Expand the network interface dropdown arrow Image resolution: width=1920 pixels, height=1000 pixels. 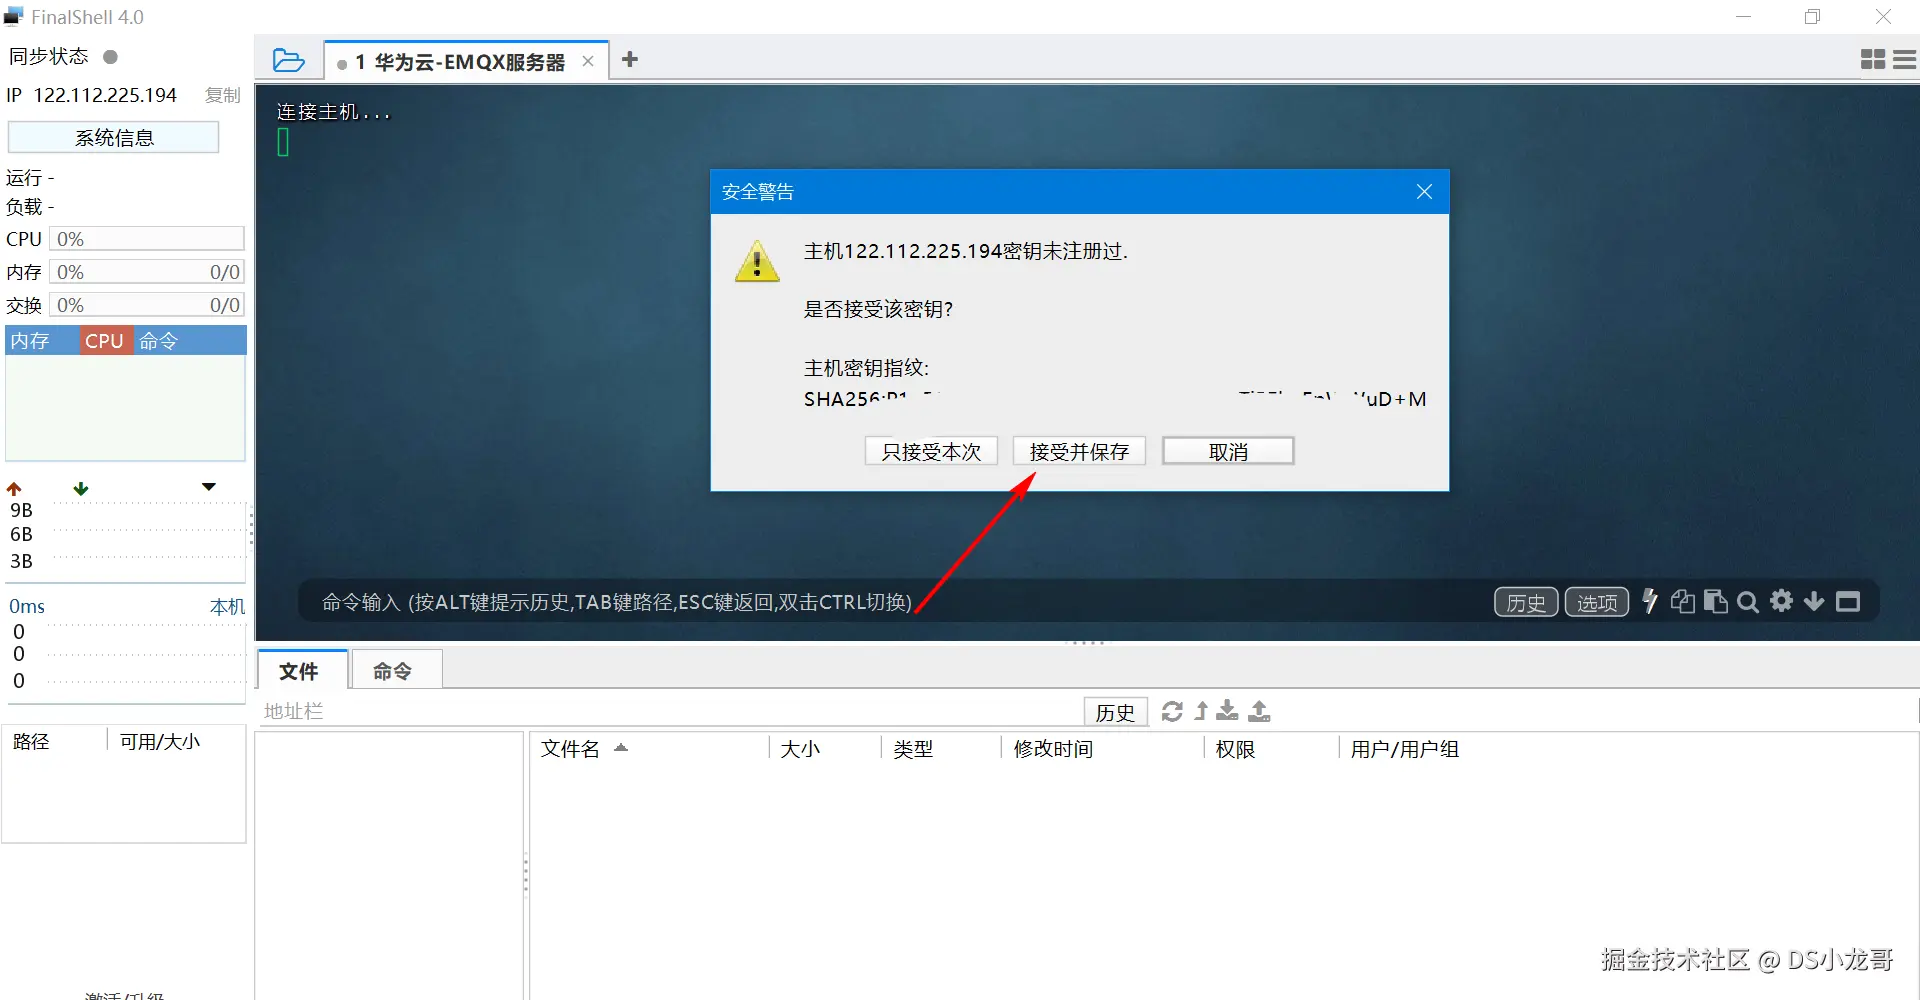(209, 487)
